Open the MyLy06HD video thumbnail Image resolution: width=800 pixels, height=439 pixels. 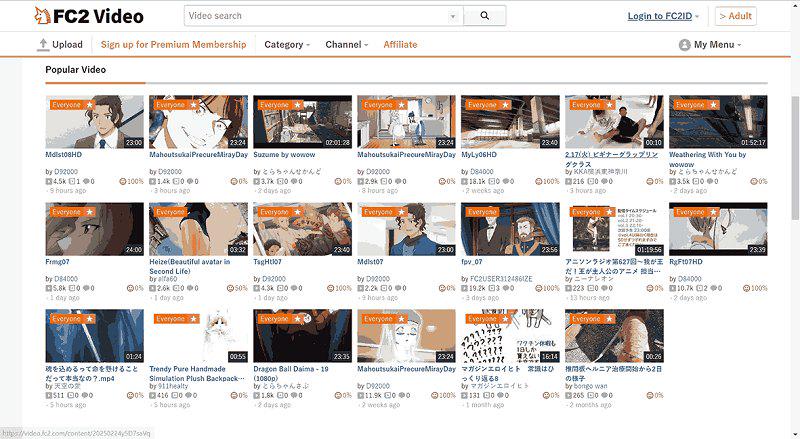tap(510, 121)
